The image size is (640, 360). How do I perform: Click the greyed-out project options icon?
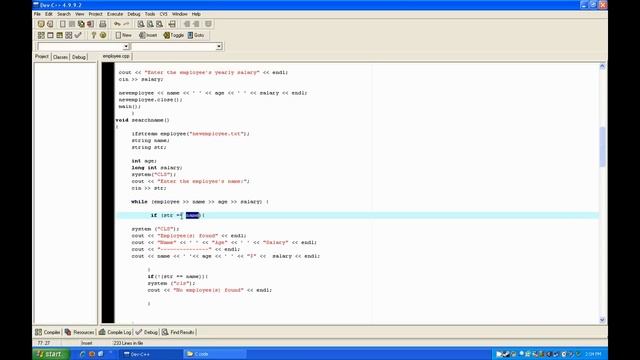pyautogui.click(x=208, y=24)
